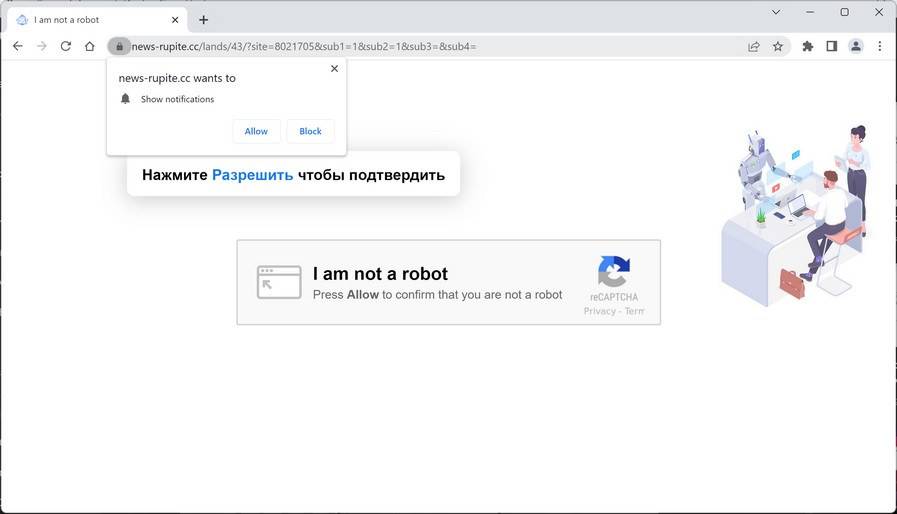Open the user profile menu
Screen dimensions: 897x514
(856, 46)
